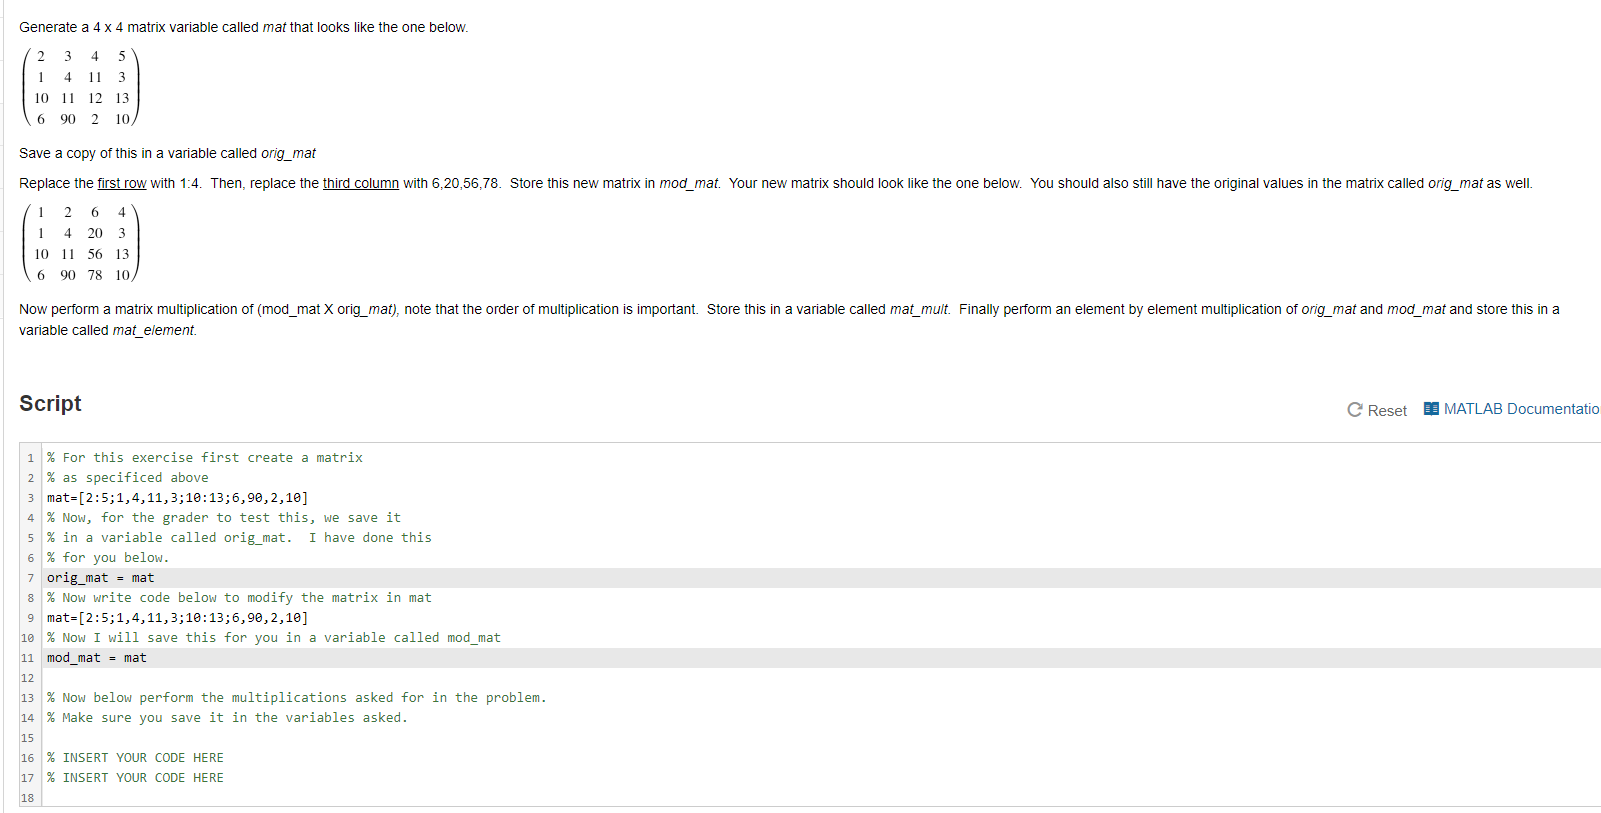This screenshot has width=1601, height=813.
Task: Click the "Script" heading
Action: click(50, 403)
